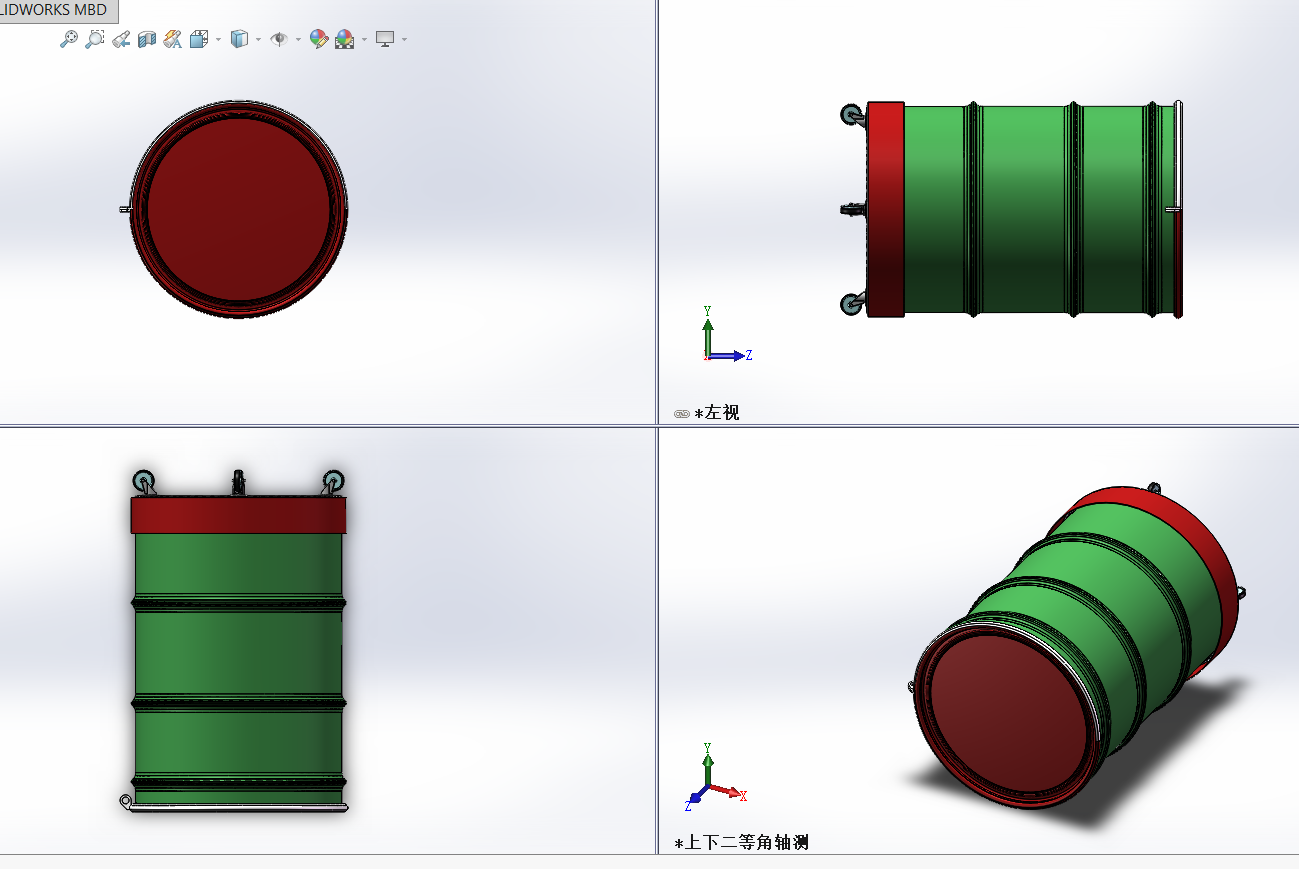Image resolution: width=1299 pixels, height=869 pixels.
Task: Select the red barrel end cap in the 左视 viewport
Action: 885,209
